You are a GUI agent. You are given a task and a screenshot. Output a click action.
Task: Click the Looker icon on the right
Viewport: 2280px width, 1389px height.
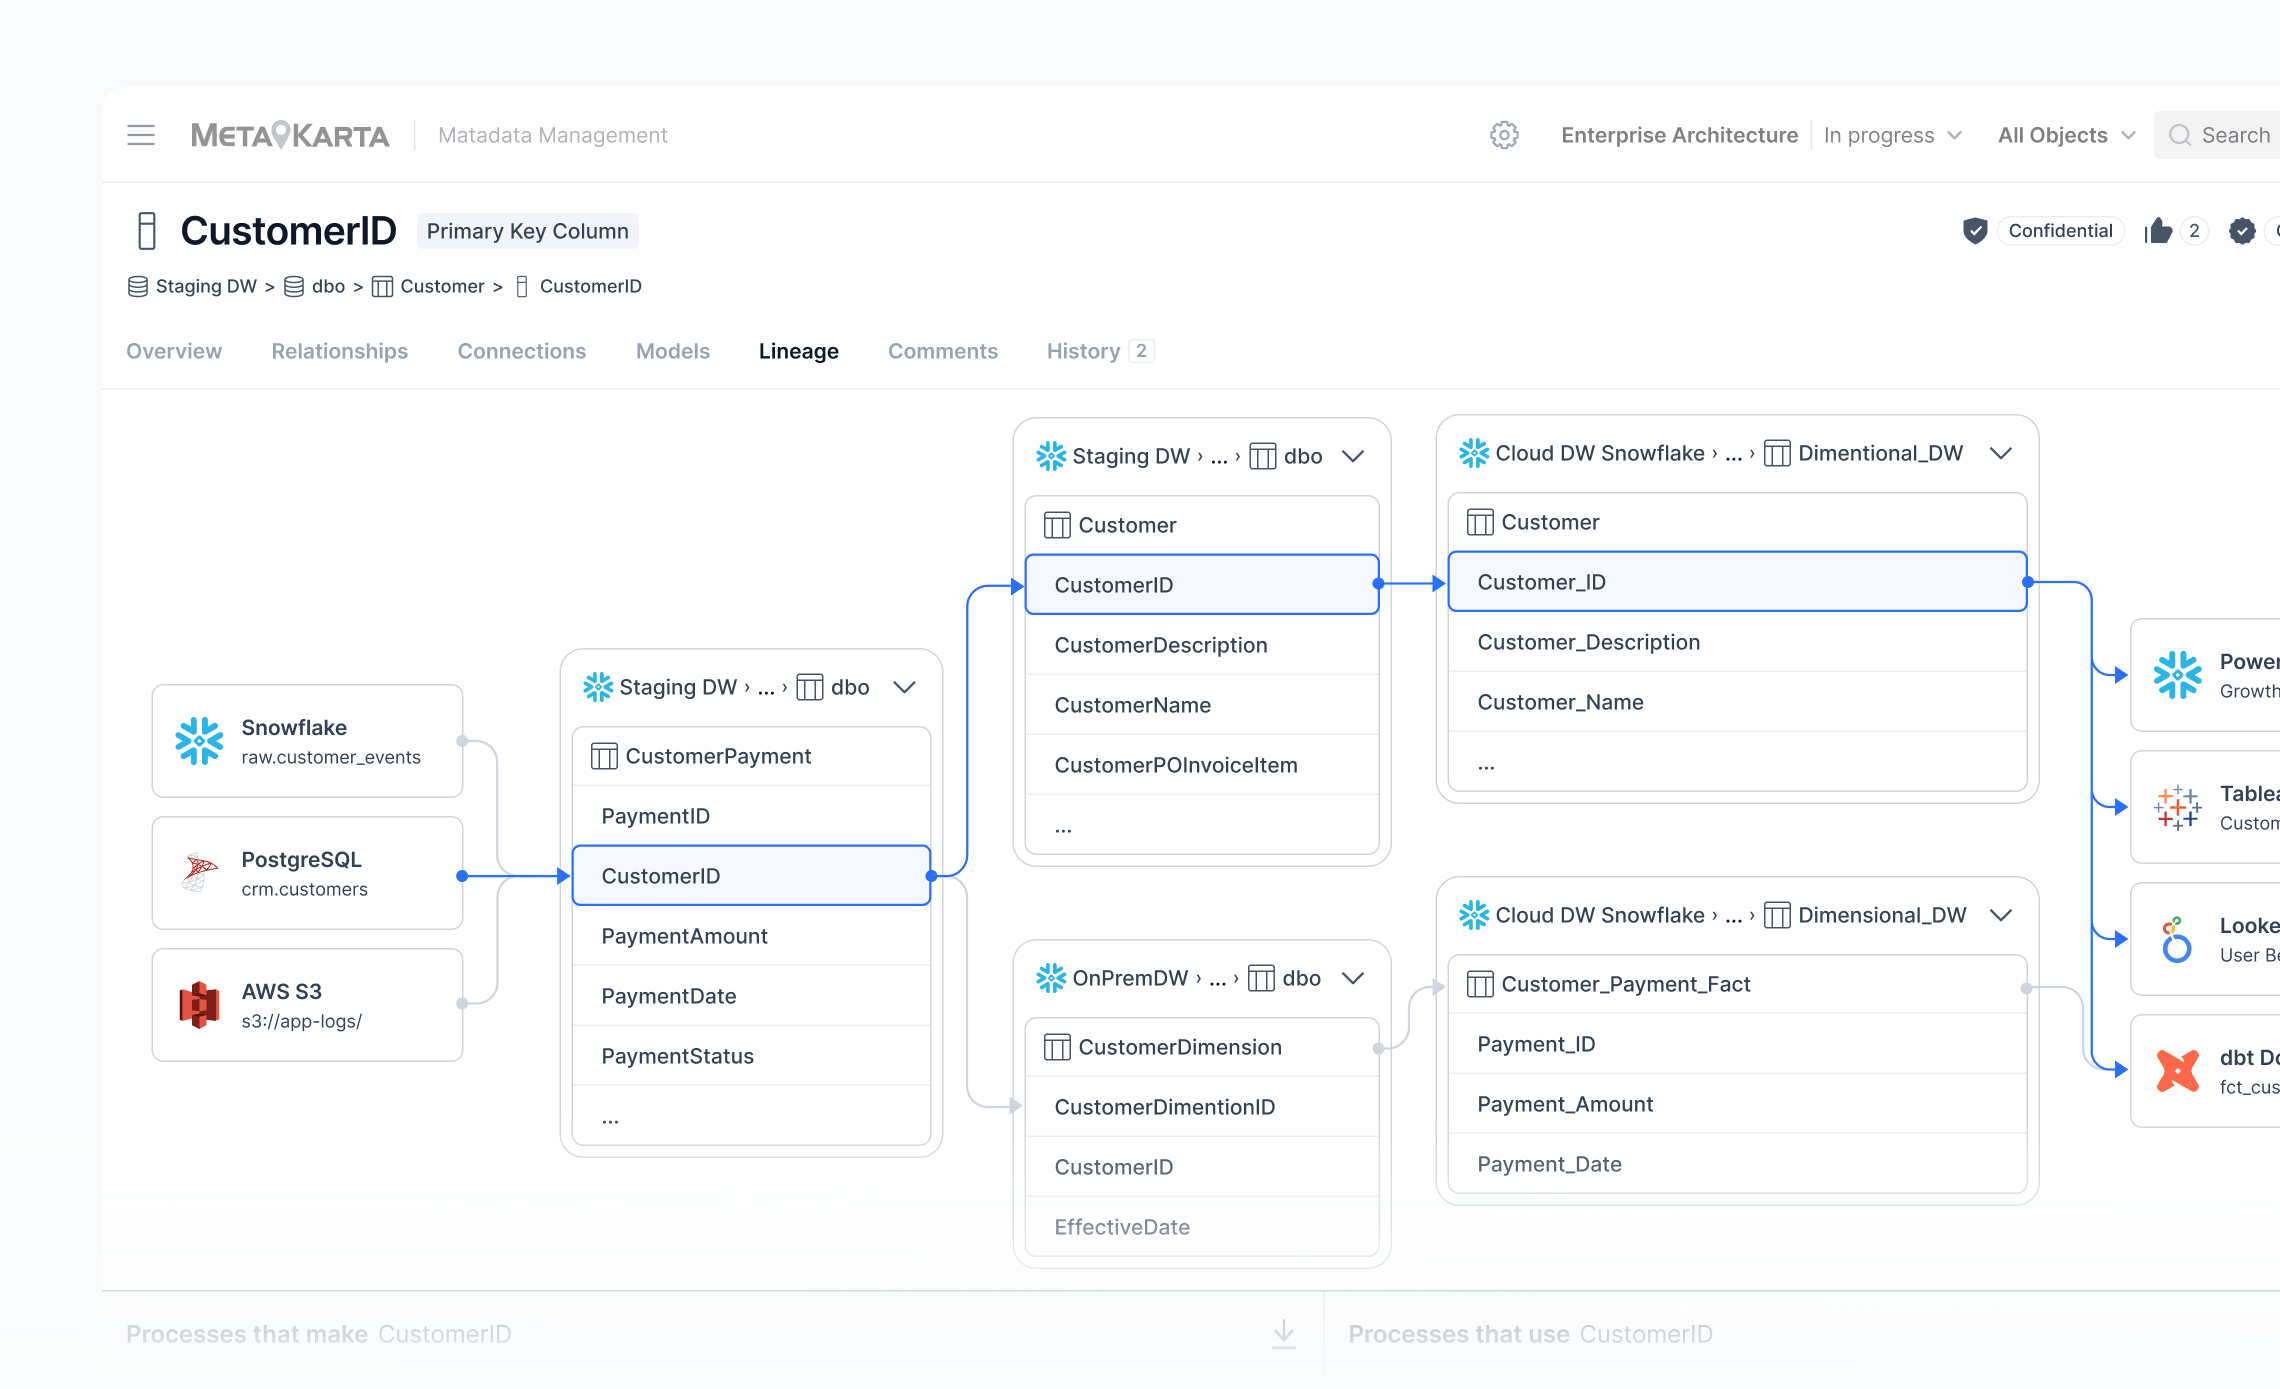click(x=2177, y=939)
